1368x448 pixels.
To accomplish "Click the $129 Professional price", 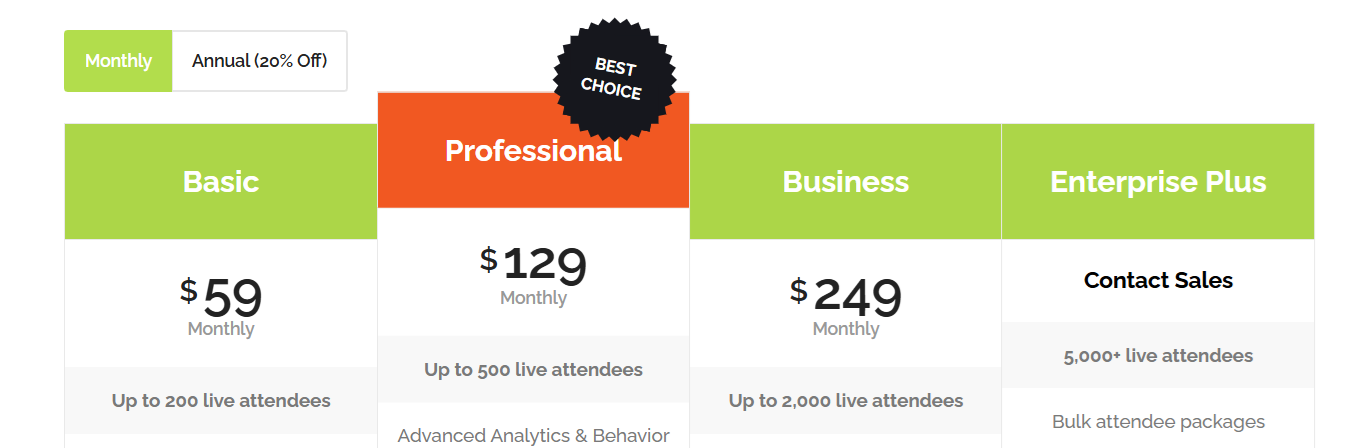I will (534, 265).
